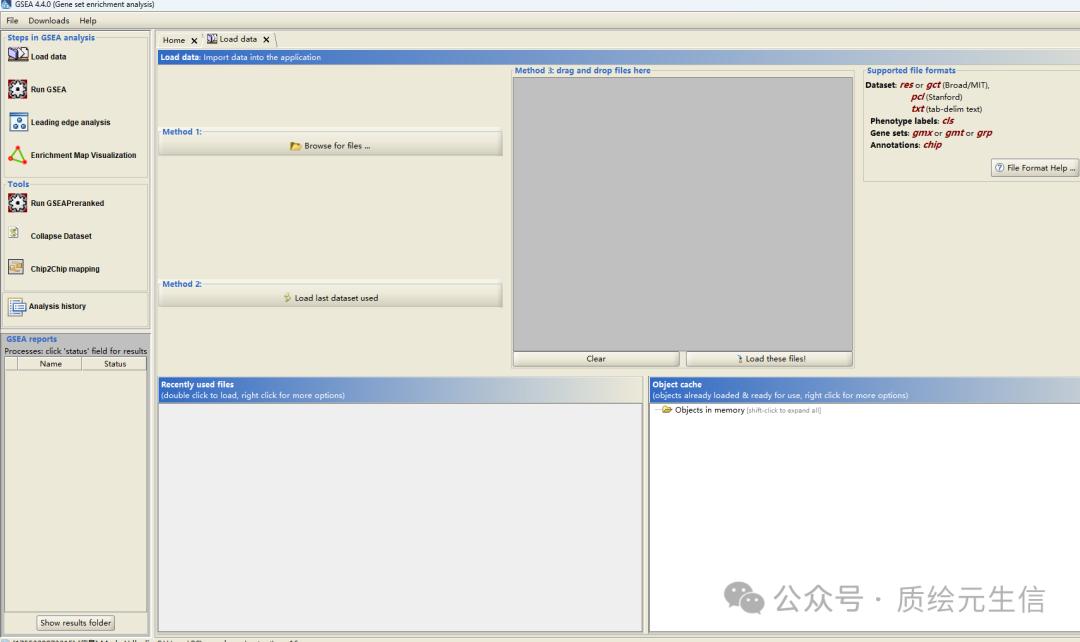
Task: Select Load data step text in sidebar
Action: tap(48, 56)
